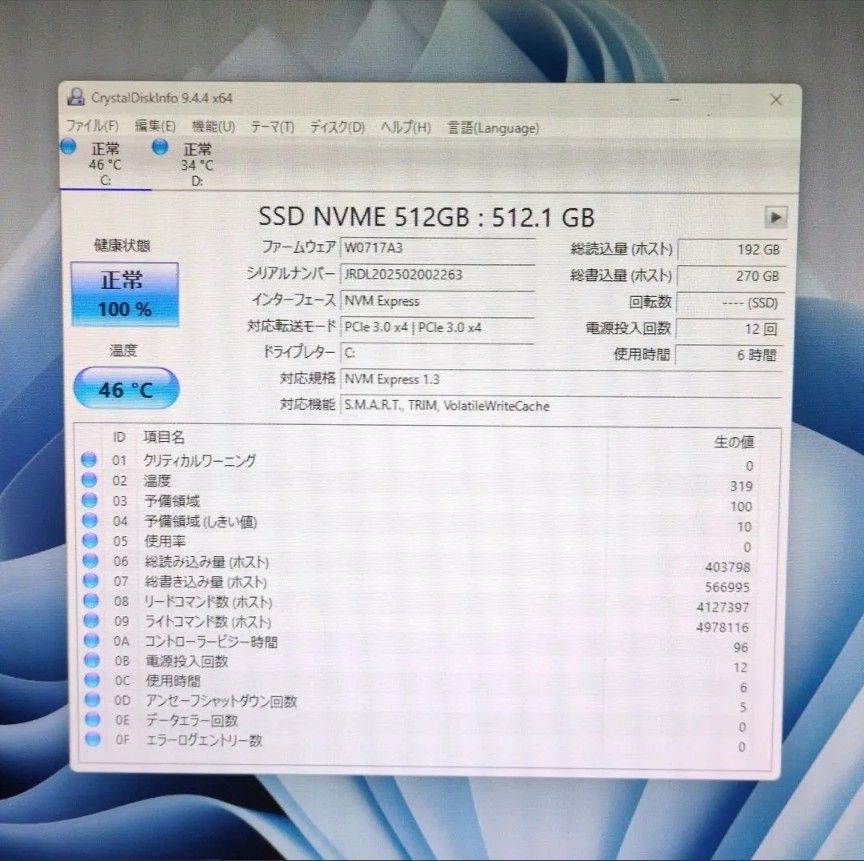This screenshot has height=861, width=864.
Task: Click the next disk arrow button
Action: 776,217
